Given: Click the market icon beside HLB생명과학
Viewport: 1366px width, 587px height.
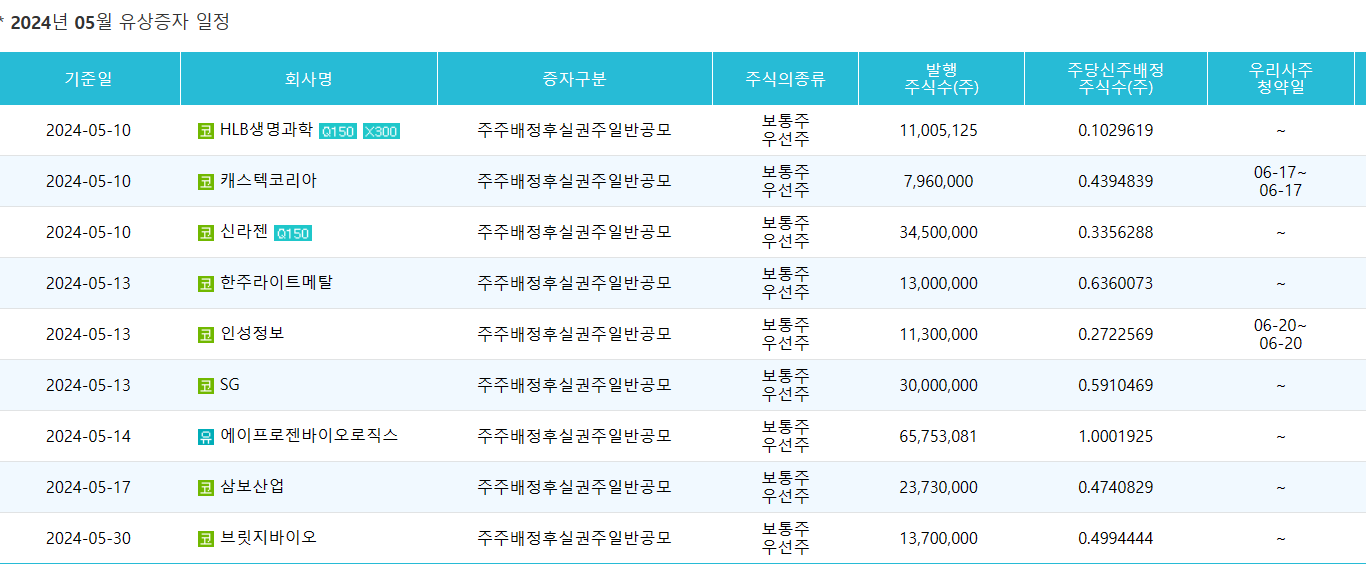Looking at the screenshot, I should pyautogui.click(x=206, y=131).
